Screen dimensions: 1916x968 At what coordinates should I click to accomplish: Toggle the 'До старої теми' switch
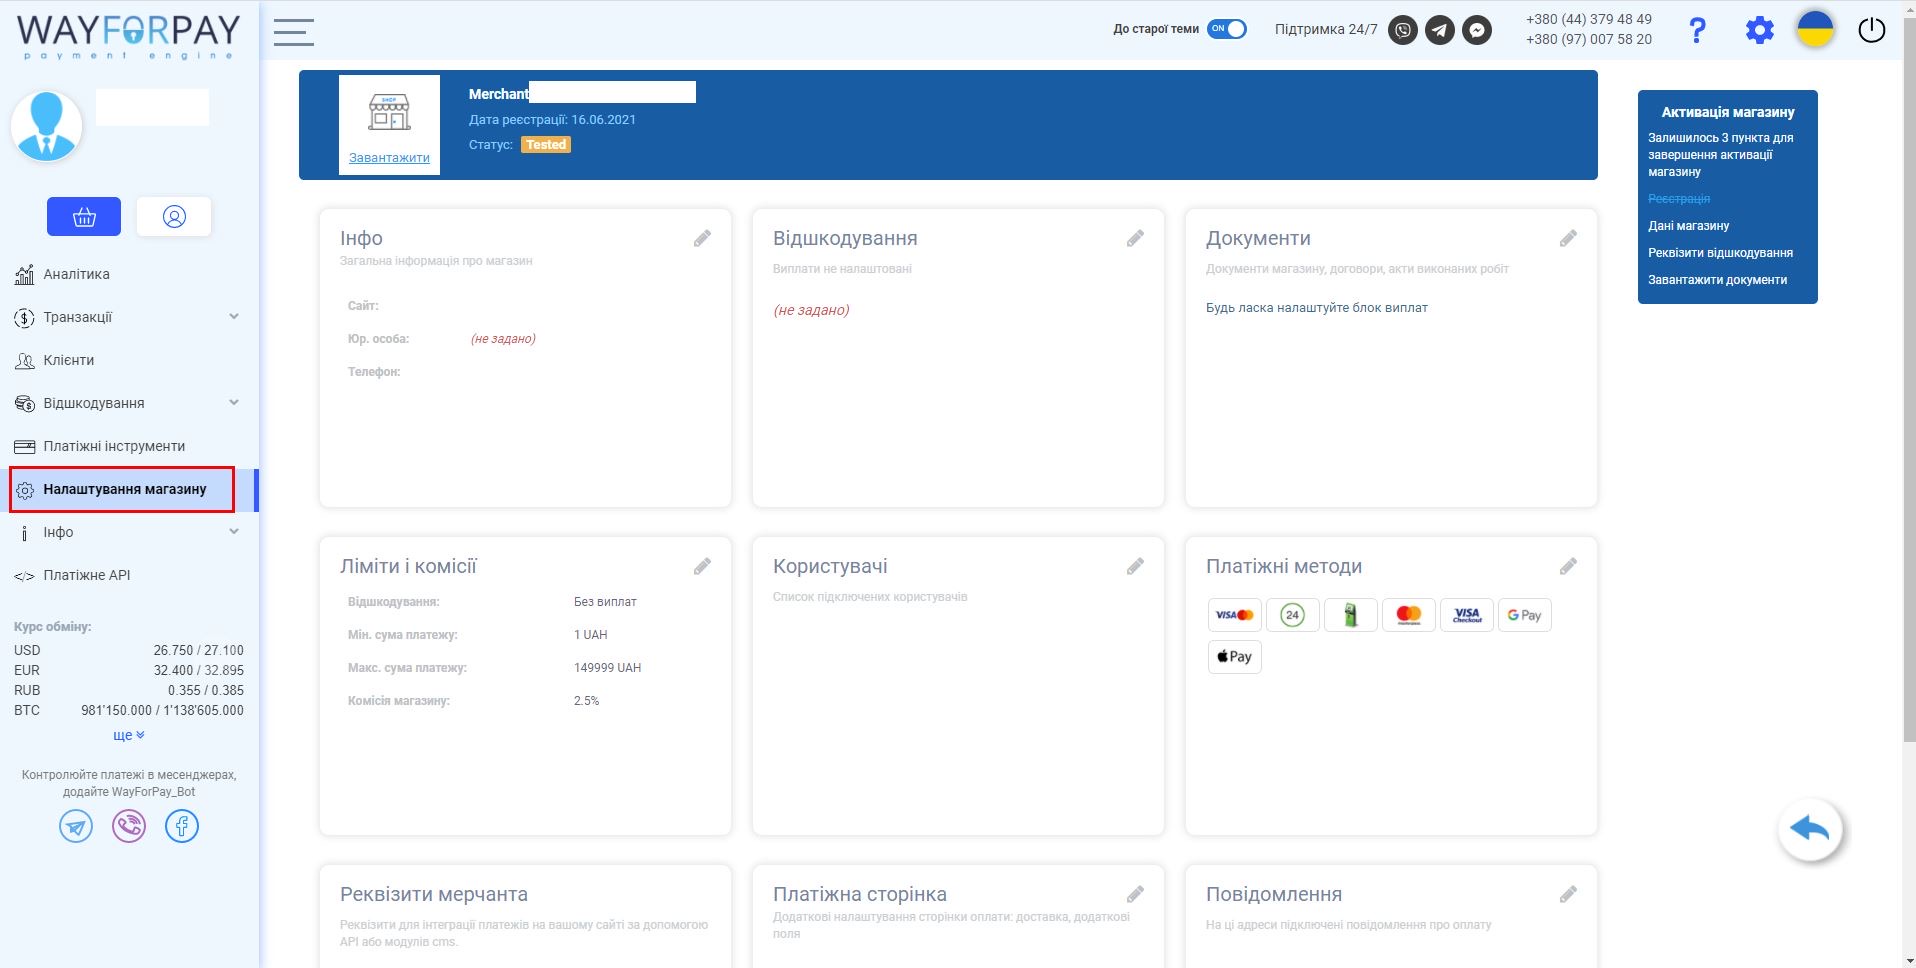[x=1227, y=29]
